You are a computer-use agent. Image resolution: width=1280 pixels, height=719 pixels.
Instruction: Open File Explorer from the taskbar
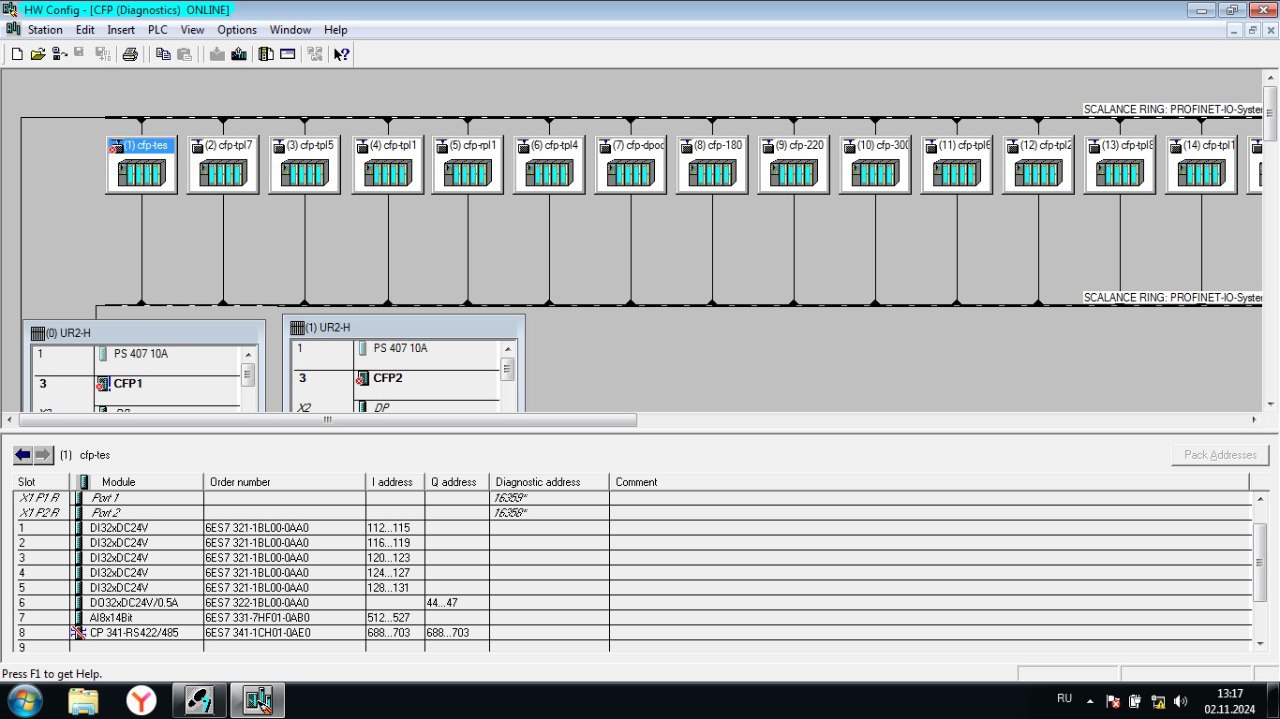[x=83, y=700]
